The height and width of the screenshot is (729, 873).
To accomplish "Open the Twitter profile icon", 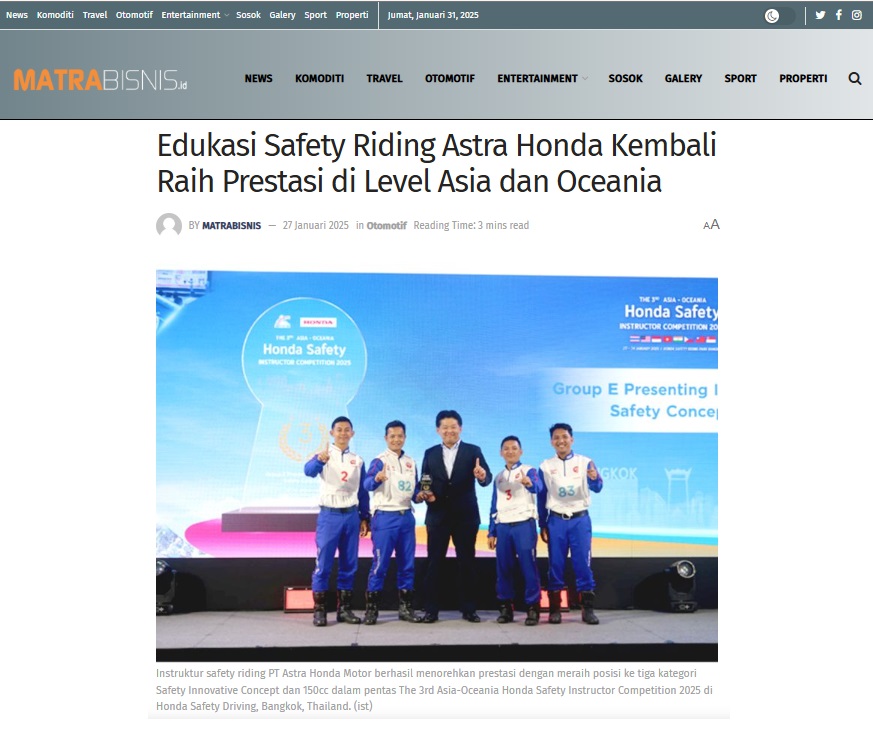I will 820,15.
